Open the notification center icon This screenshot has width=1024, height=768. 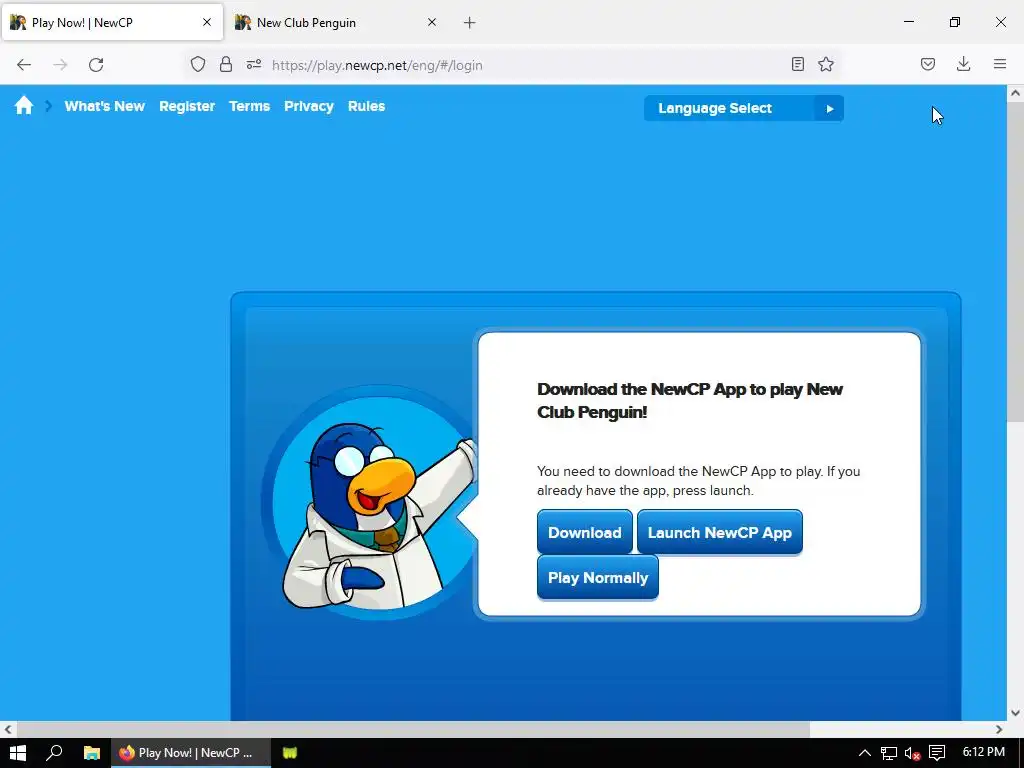[x=937, y=753]
